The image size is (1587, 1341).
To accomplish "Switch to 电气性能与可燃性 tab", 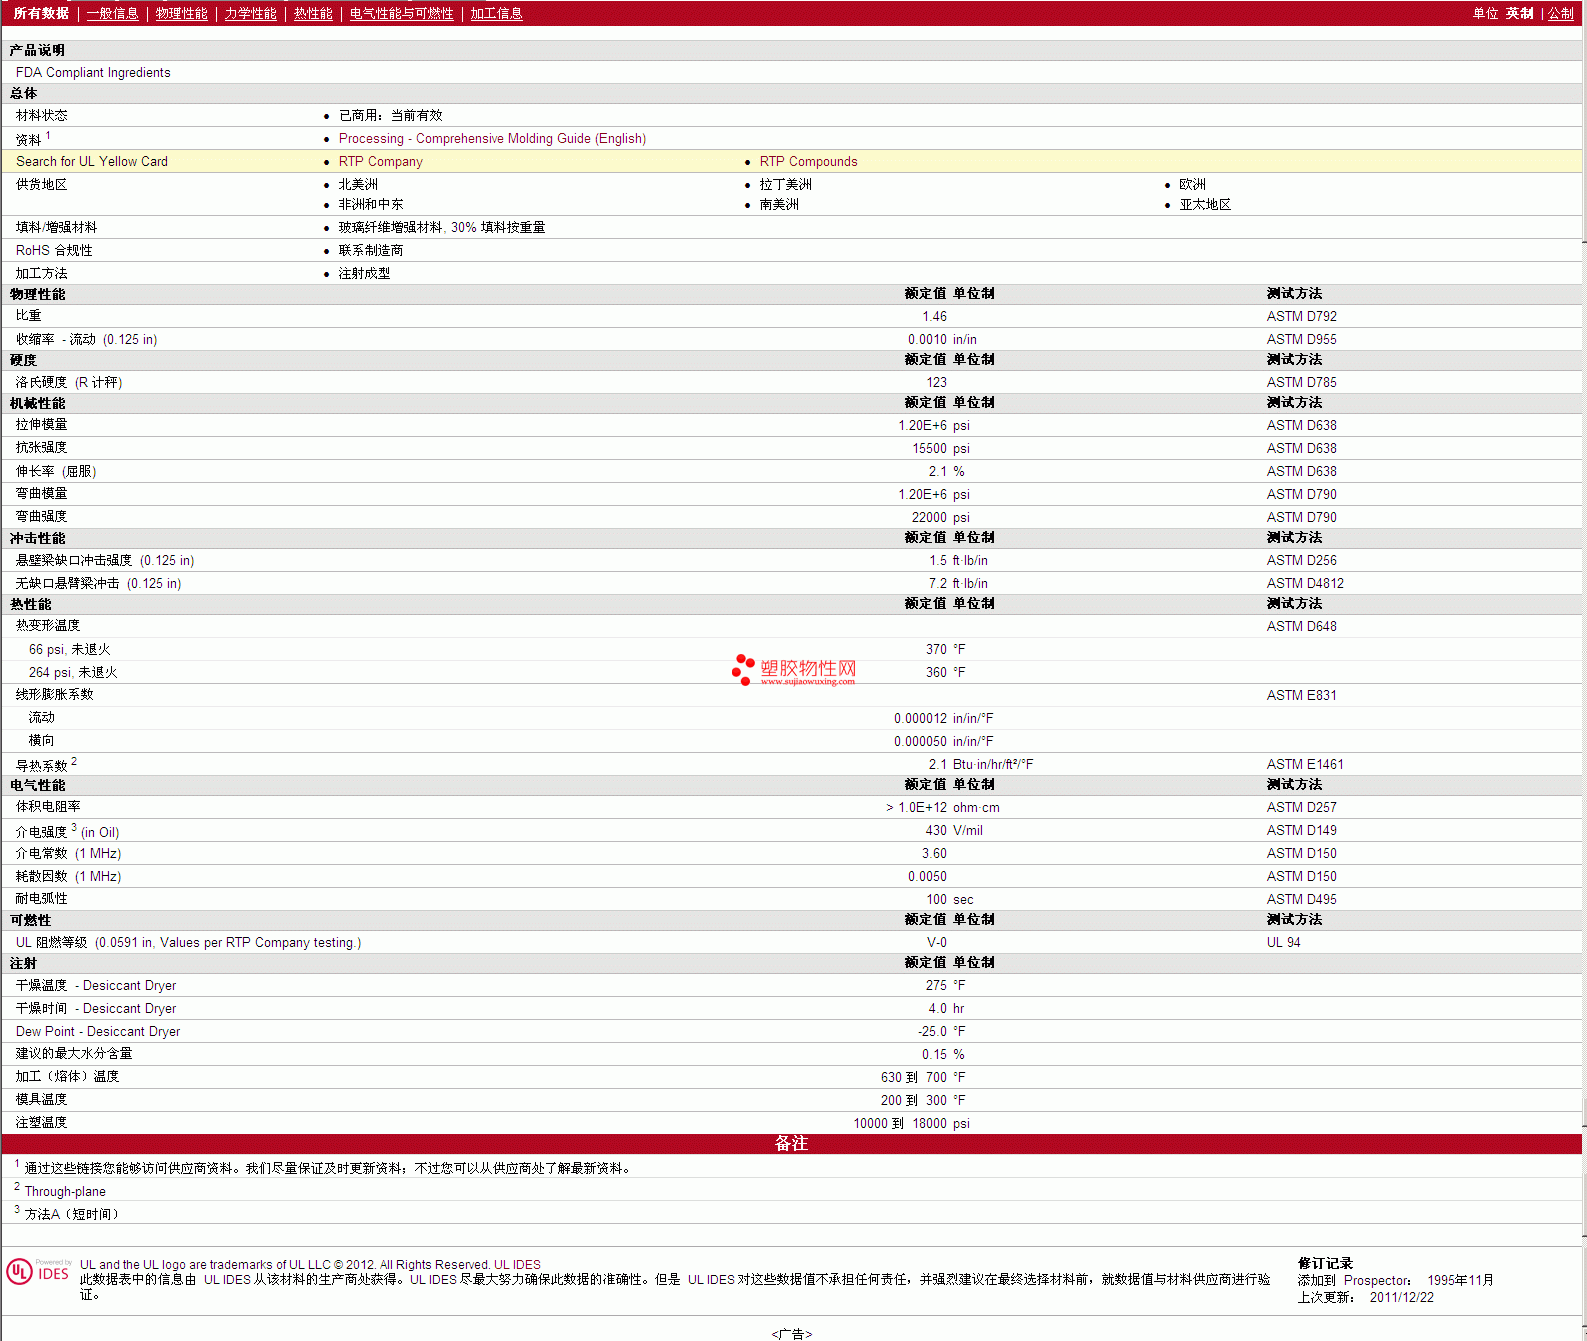I will (x=402, y=13).
